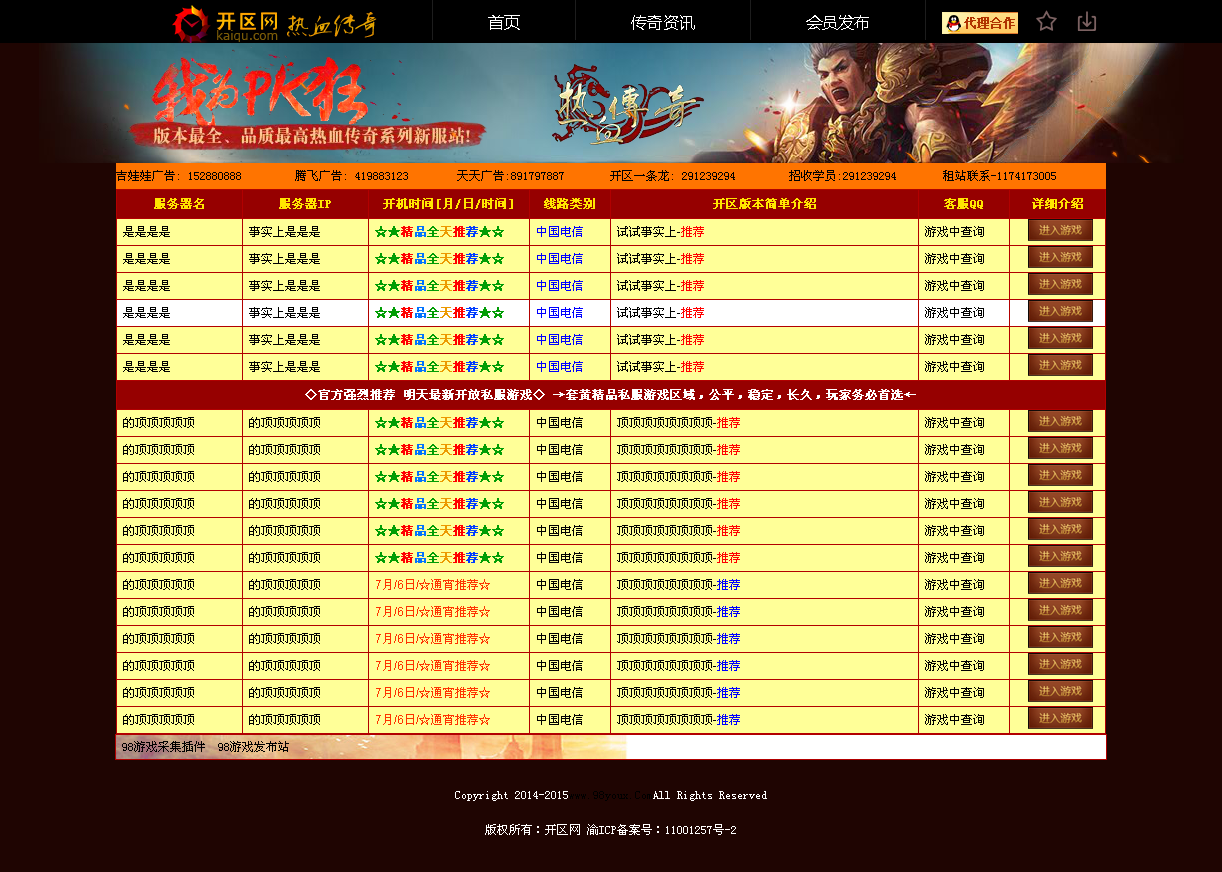Click 进入游戏 button in the last table row

pyautogui.click(x=1060, y=718)
